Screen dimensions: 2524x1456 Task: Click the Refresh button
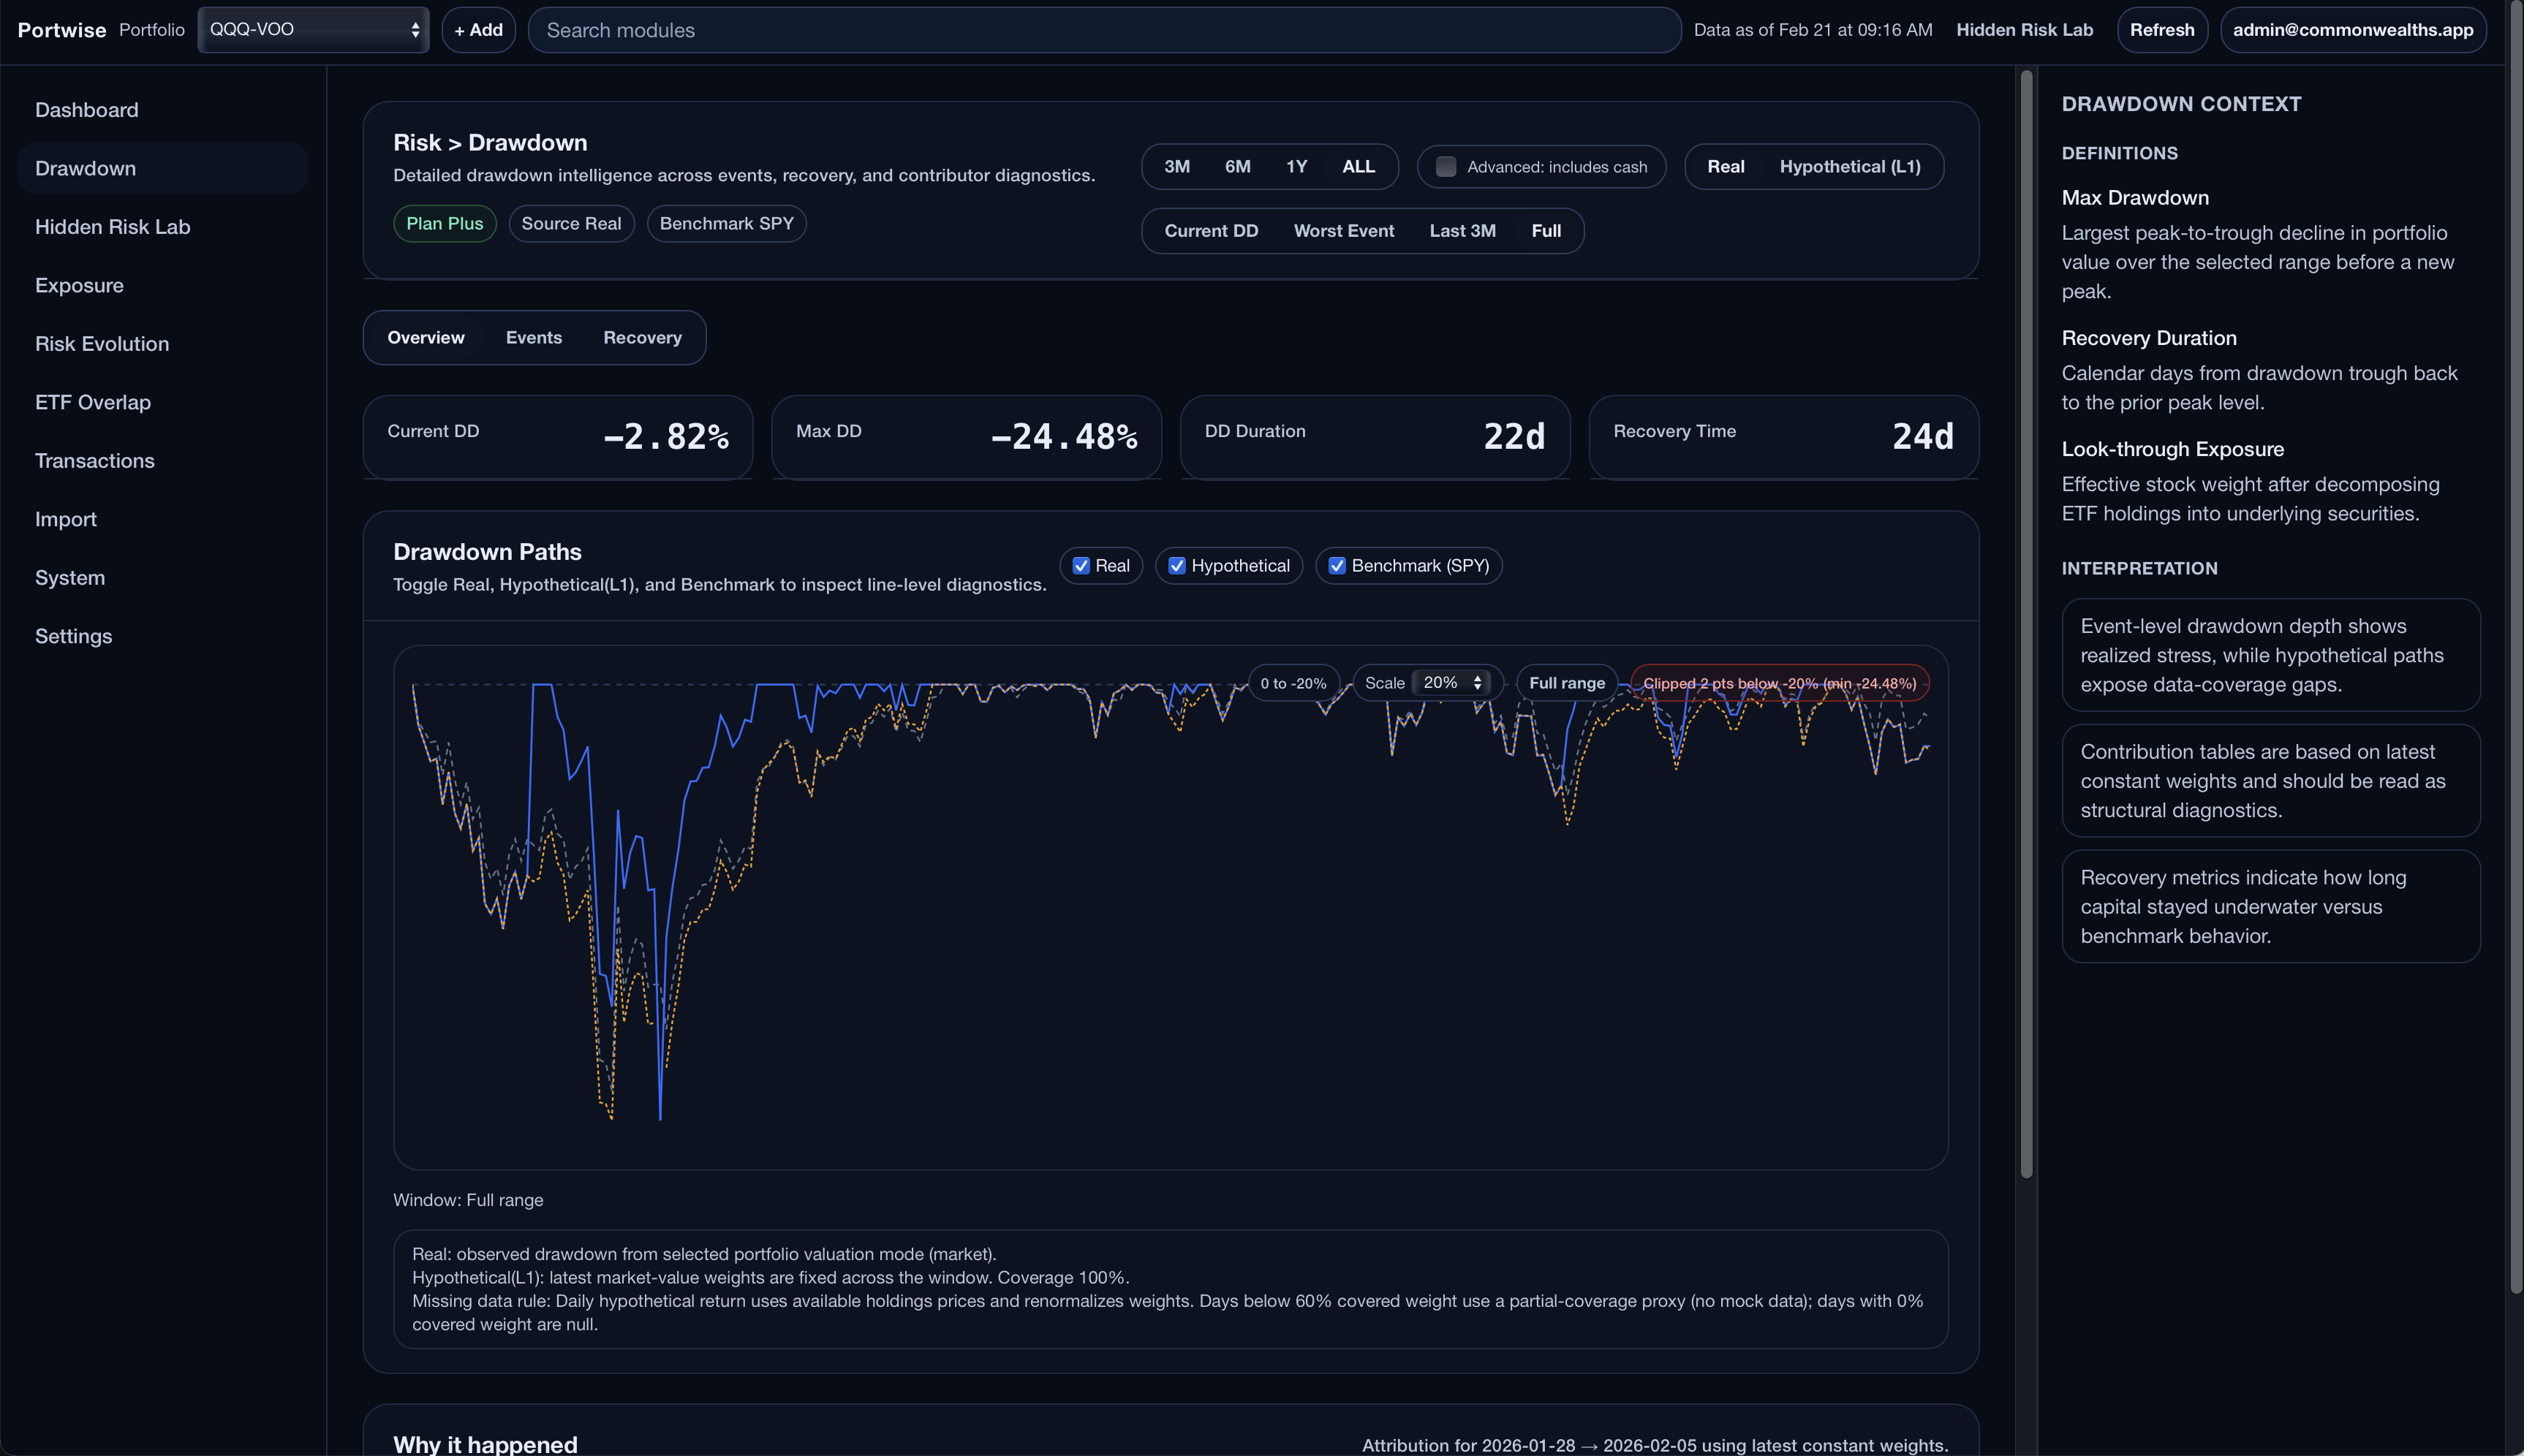click(2162, 29)
